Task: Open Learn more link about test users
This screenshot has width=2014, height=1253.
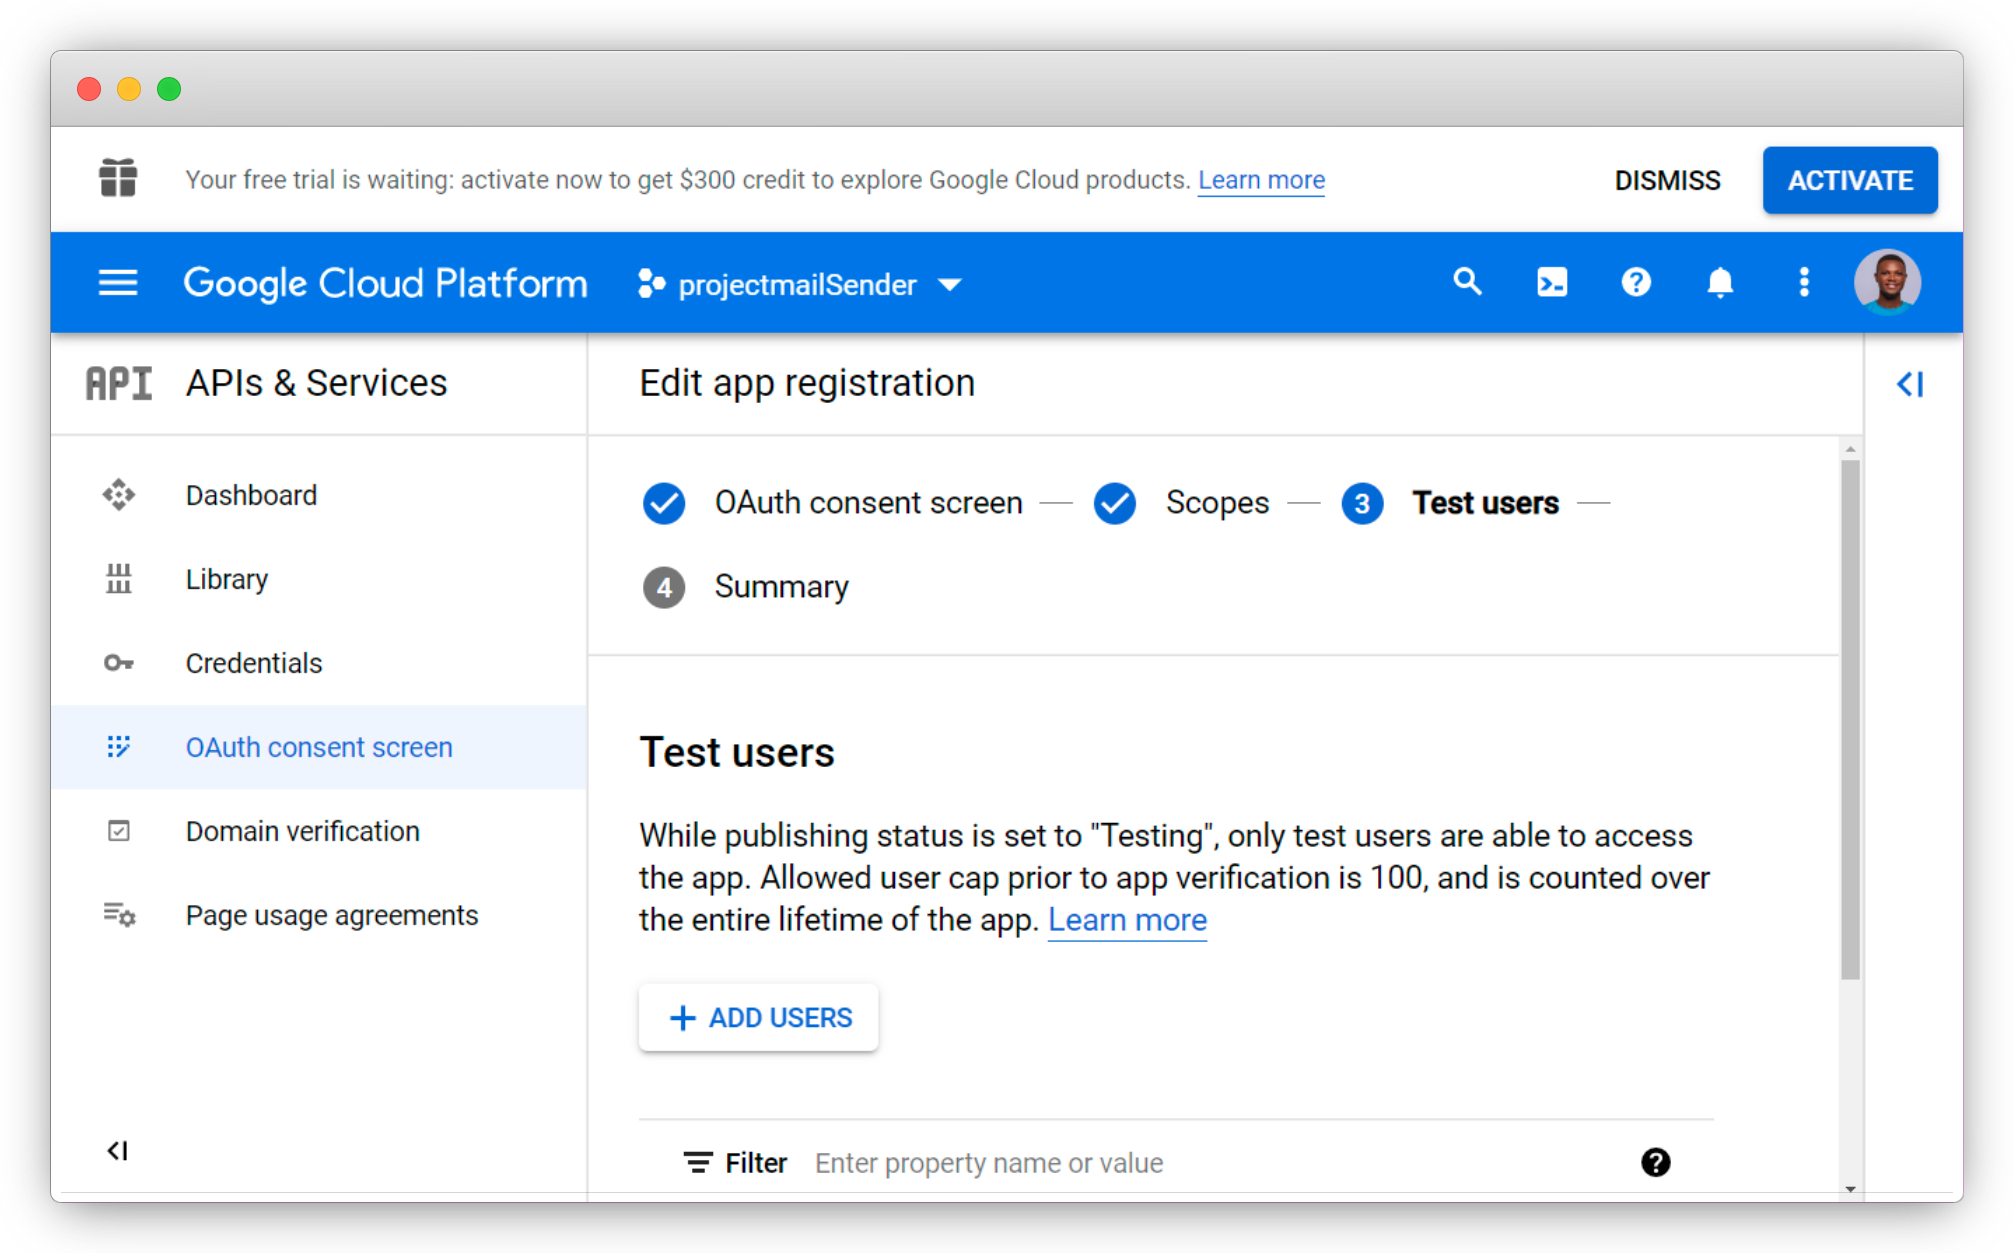Action: pos(1127,920)
